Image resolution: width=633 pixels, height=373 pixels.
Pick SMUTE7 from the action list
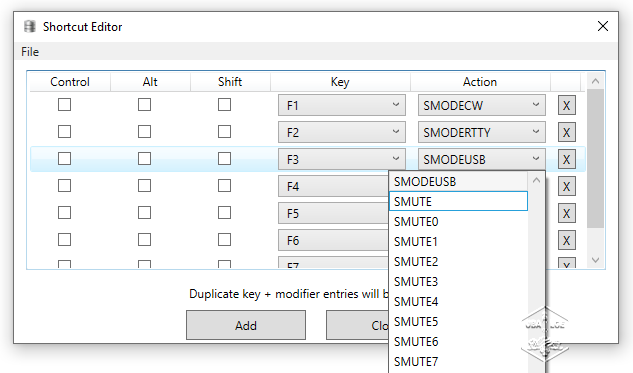click(458, 362)
